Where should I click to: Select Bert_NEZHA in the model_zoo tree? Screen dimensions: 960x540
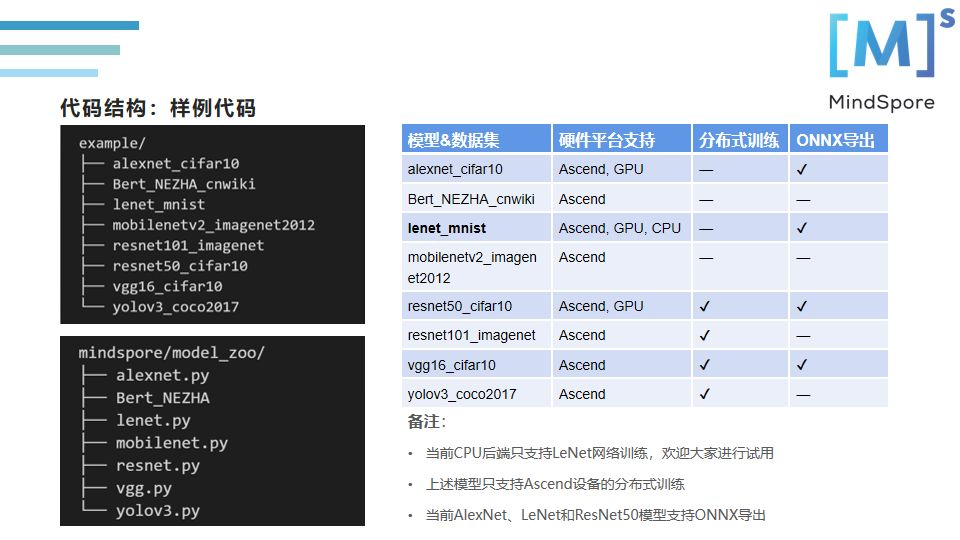click(163, 398)
